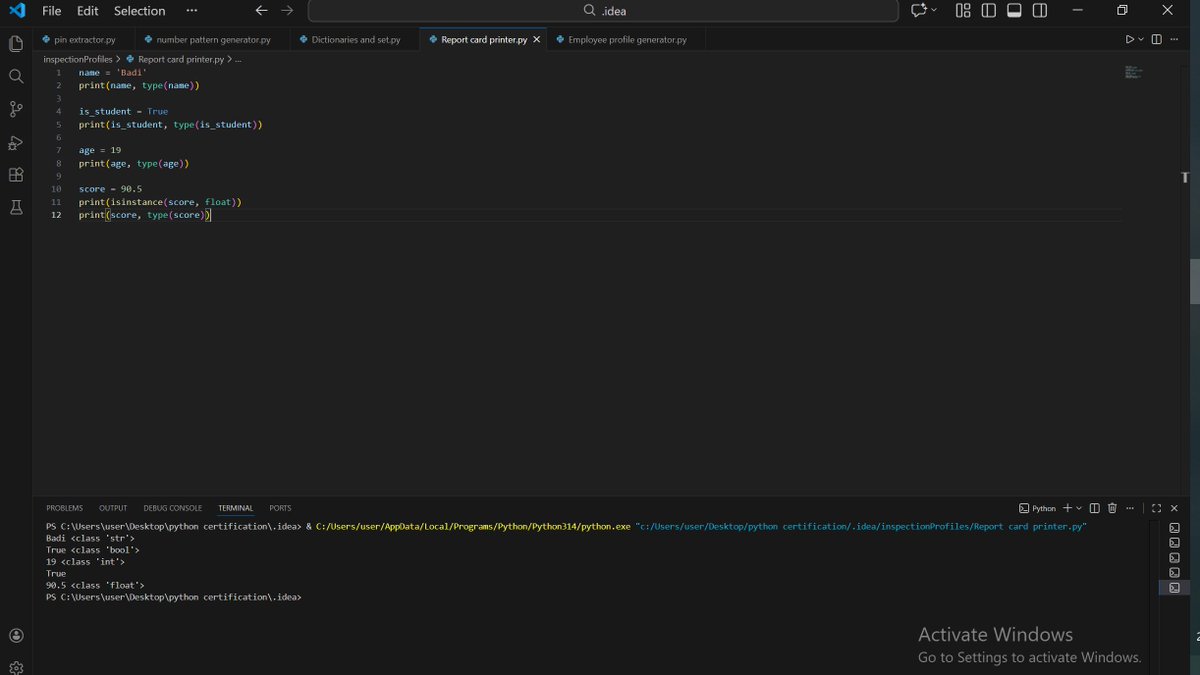Click the VS Code logo icon
The image size is (1200, 675).
click(x=17, y=11)
